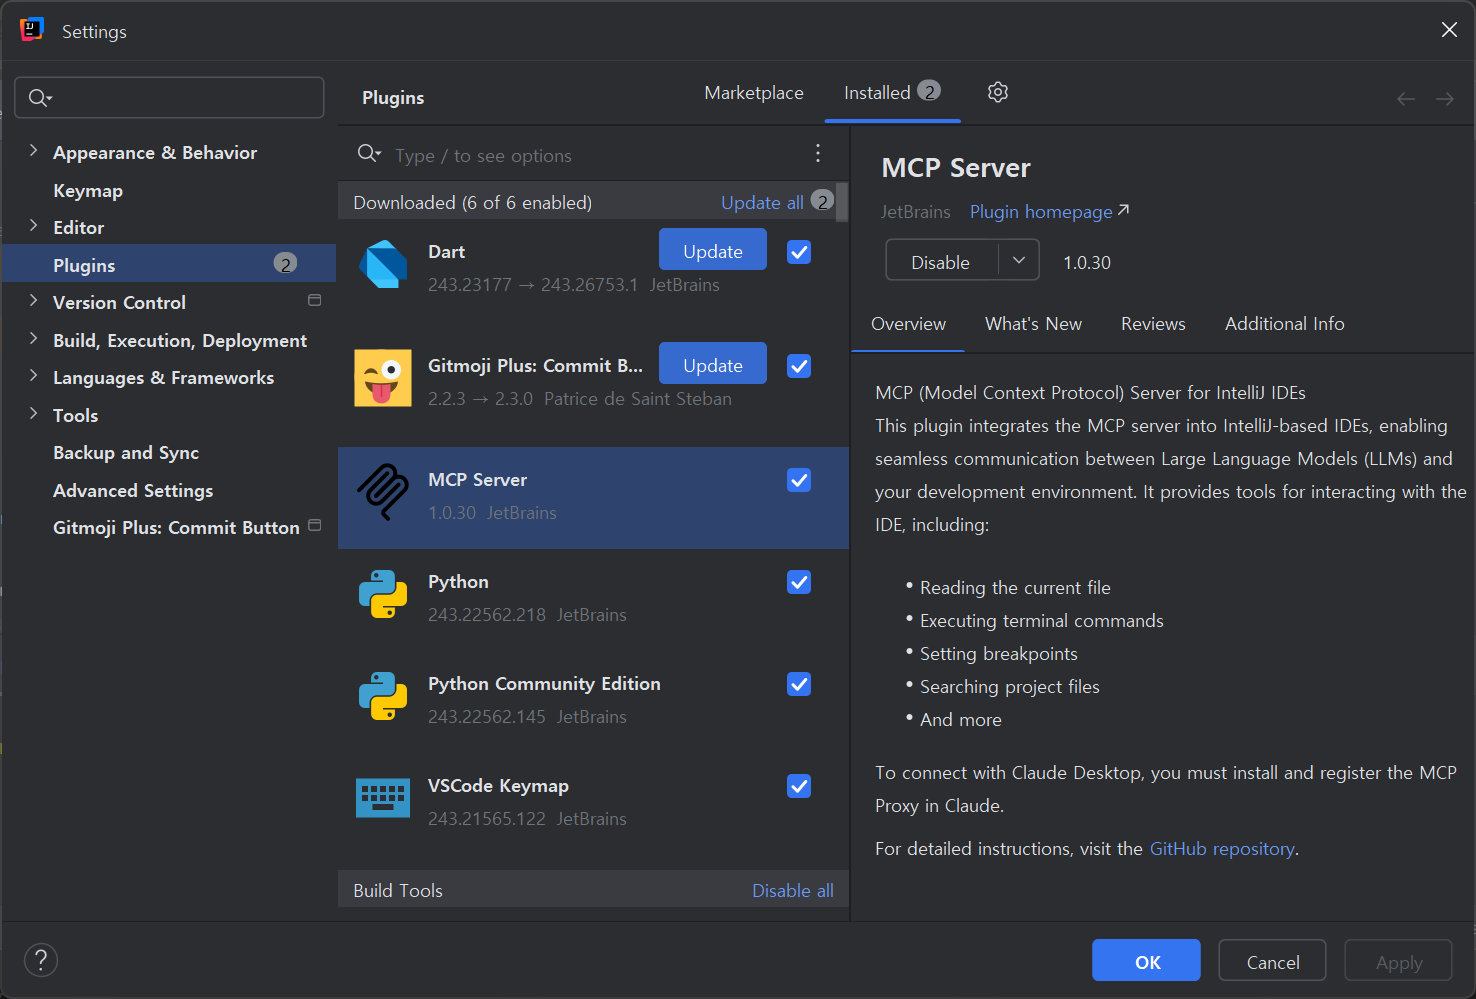1476x999 pixels.
Task: Open the Plugin homepage link
Action: (x=1049, y=211)
